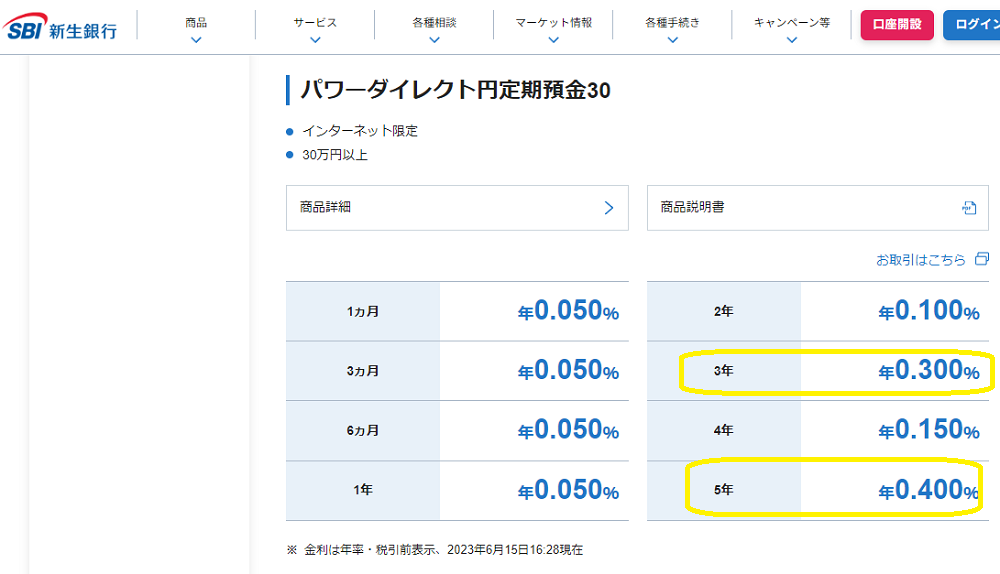
Task: Expand the chevron under 商品
Action: coord(196,40)
